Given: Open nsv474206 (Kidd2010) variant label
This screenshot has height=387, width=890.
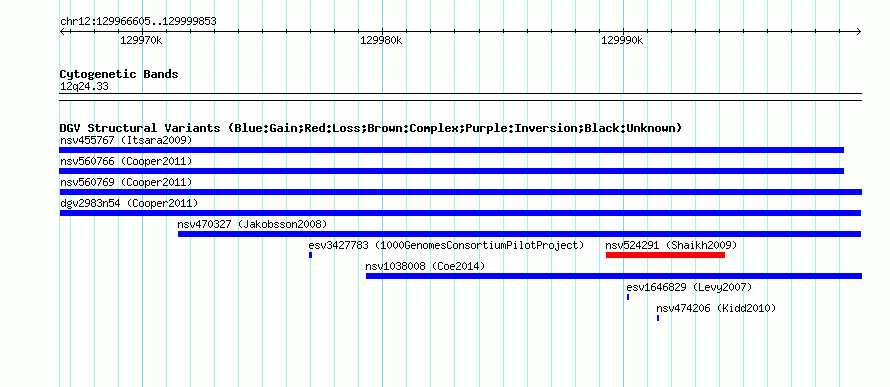Looking at the screenshot, I should tap(716, 308).
